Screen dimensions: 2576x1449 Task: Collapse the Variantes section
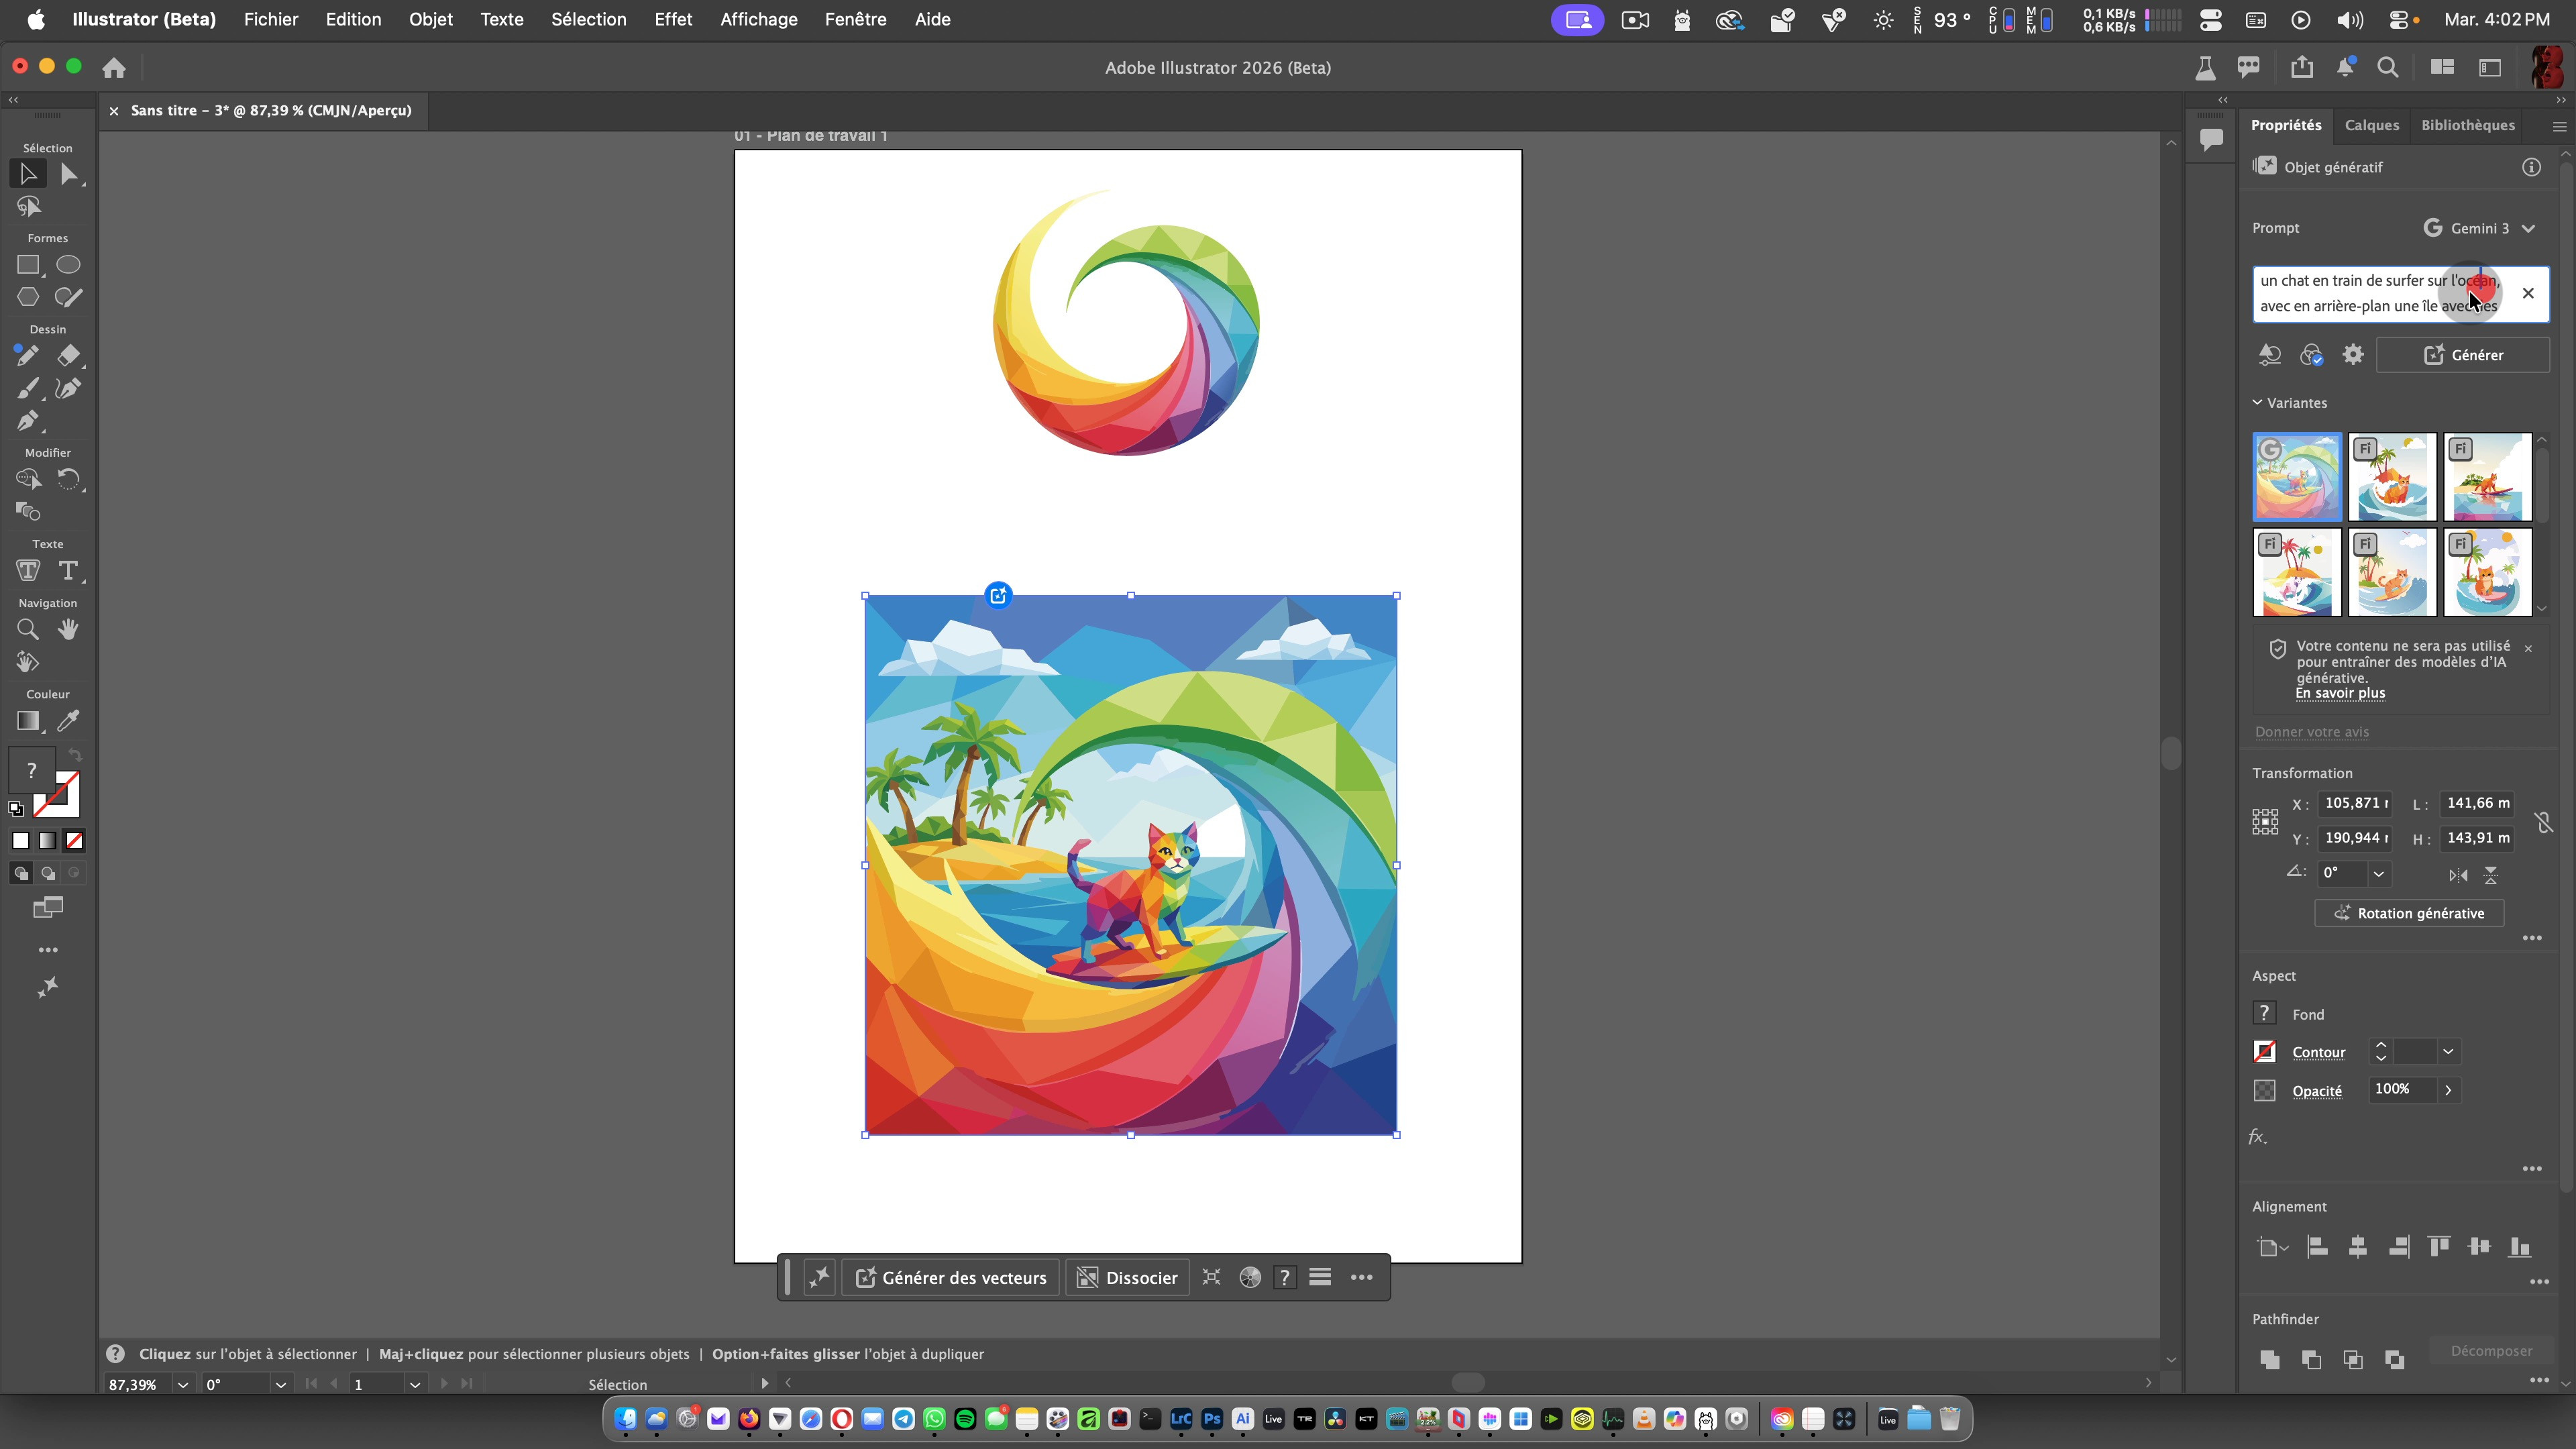[2258, 403]
